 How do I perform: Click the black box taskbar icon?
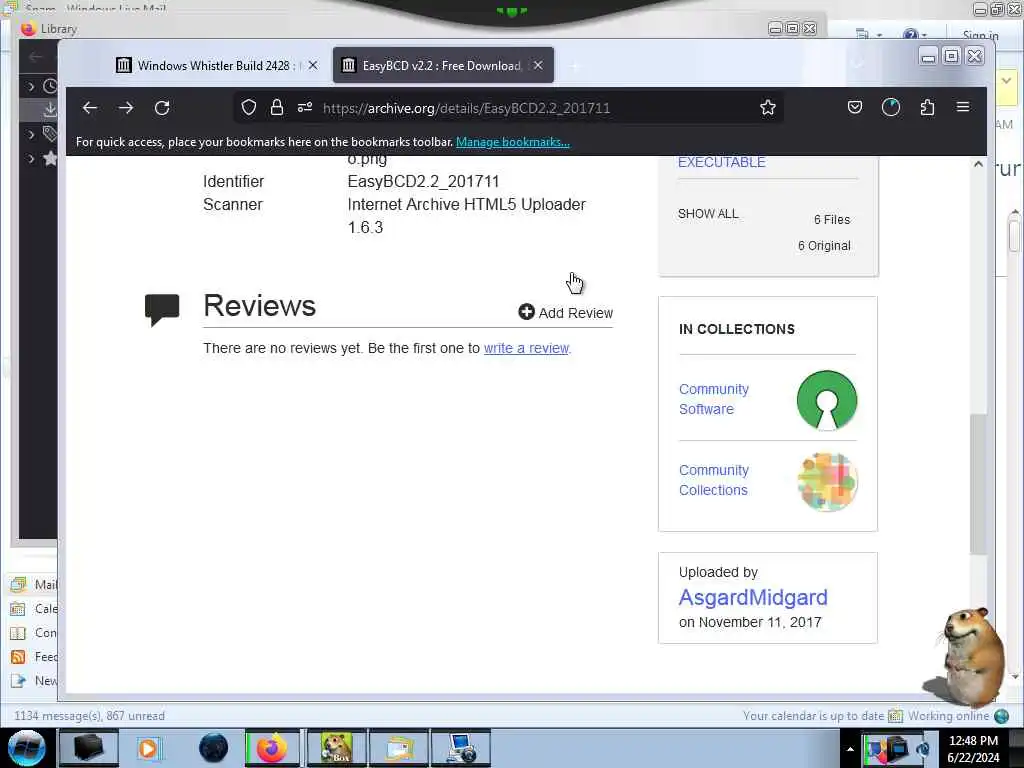88,748
